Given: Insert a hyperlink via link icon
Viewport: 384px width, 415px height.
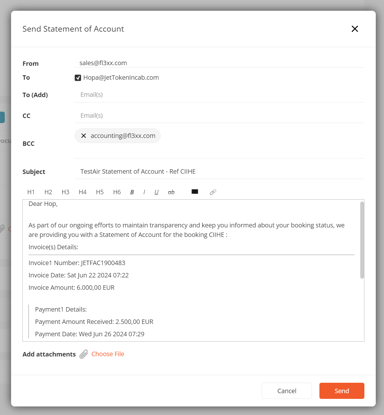Looking at the screenshot, I should click(x=213, y=192).
